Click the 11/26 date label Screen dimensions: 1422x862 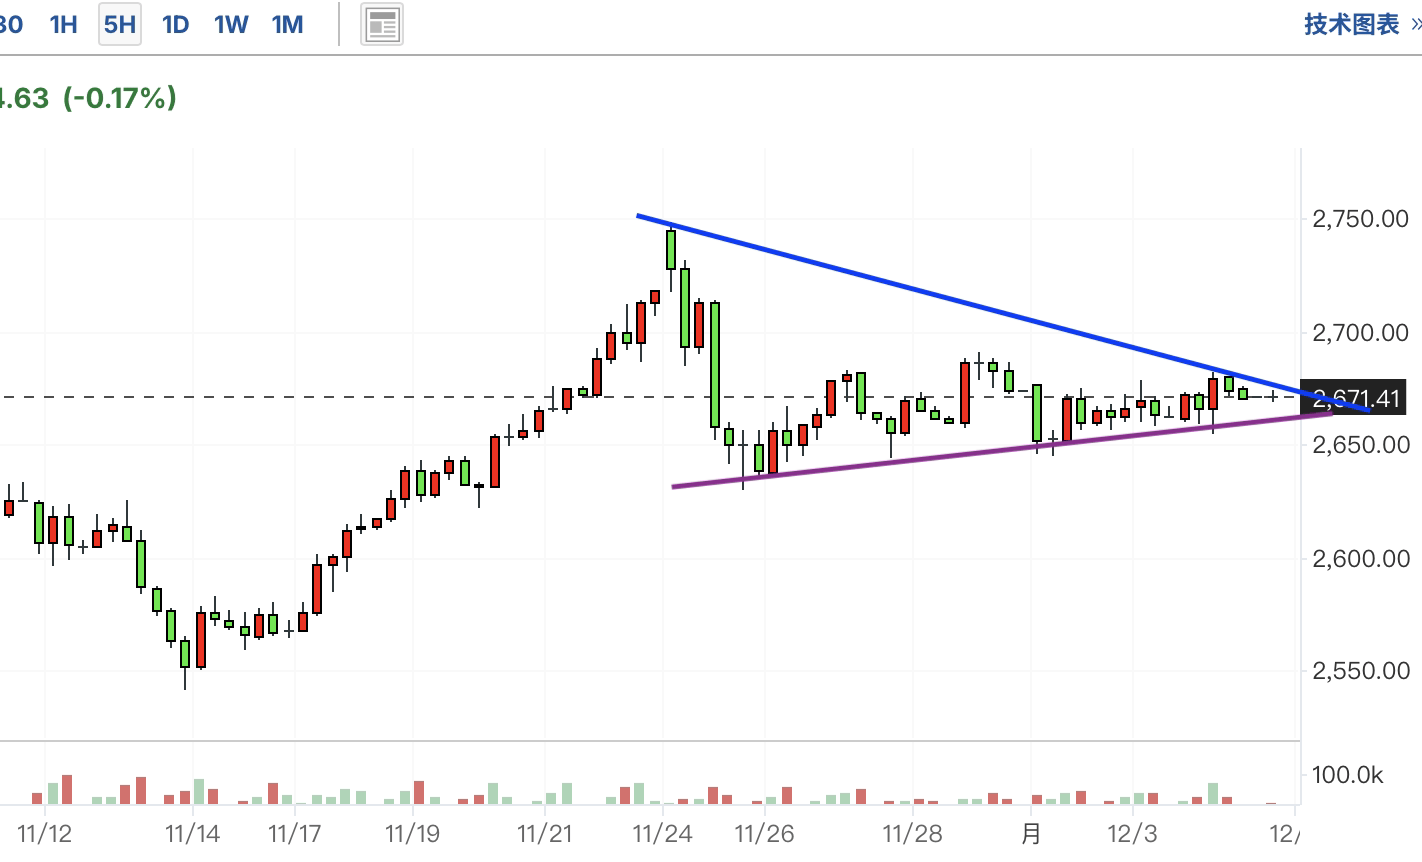(x=764, y=833)
